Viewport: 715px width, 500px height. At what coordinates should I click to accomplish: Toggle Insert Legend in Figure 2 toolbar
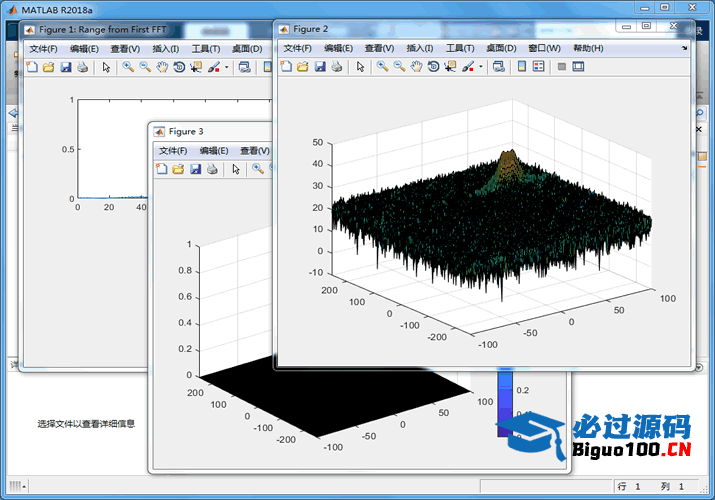538,67
